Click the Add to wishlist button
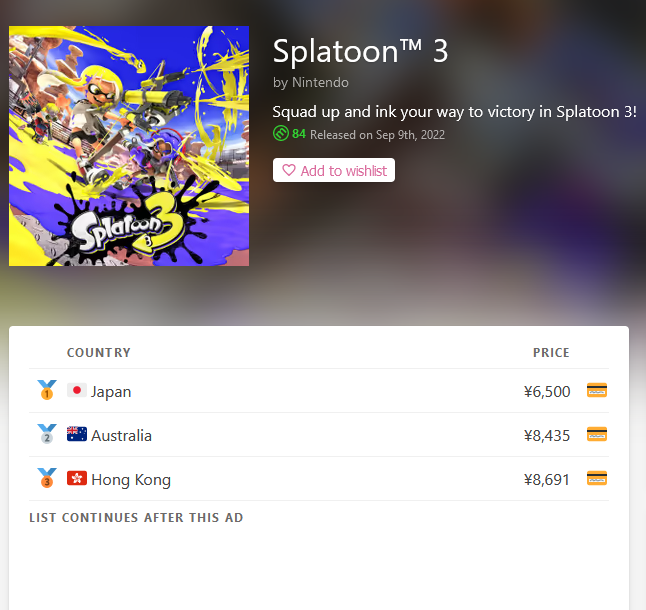The width and height of the screenshot is (646, 610). click(334, 170)
